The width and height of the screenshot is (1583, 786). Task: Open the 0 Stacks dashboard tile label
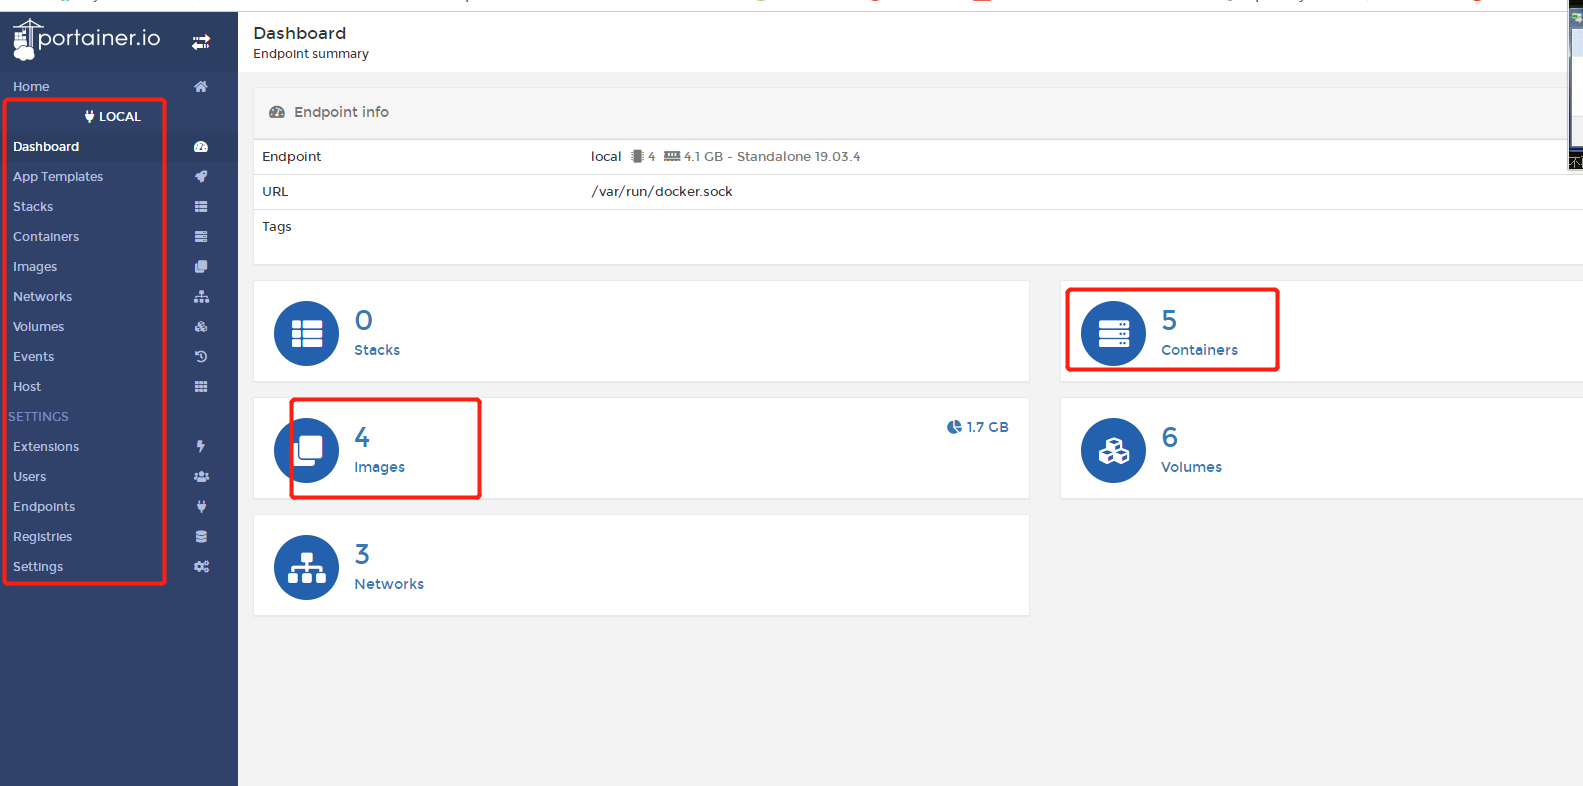(377, 350)
